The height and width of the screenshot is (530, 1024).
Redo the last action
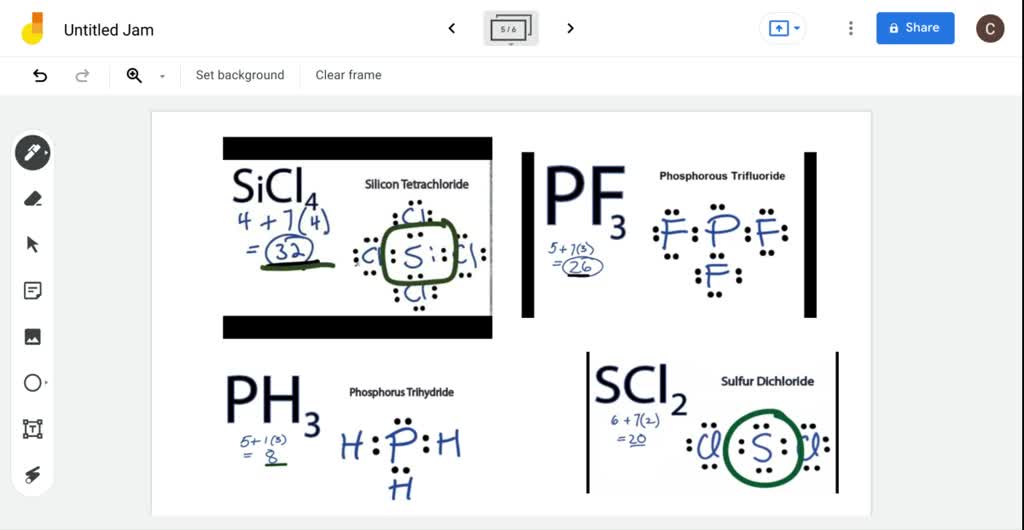83,75
